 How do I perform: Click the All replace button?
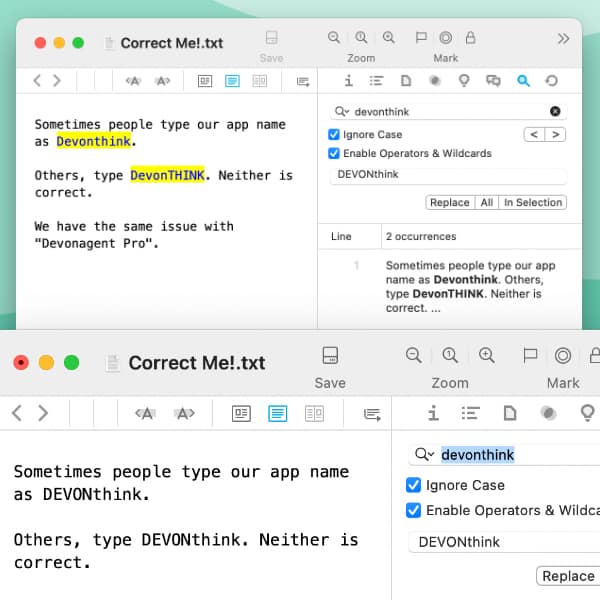[486, 202]
